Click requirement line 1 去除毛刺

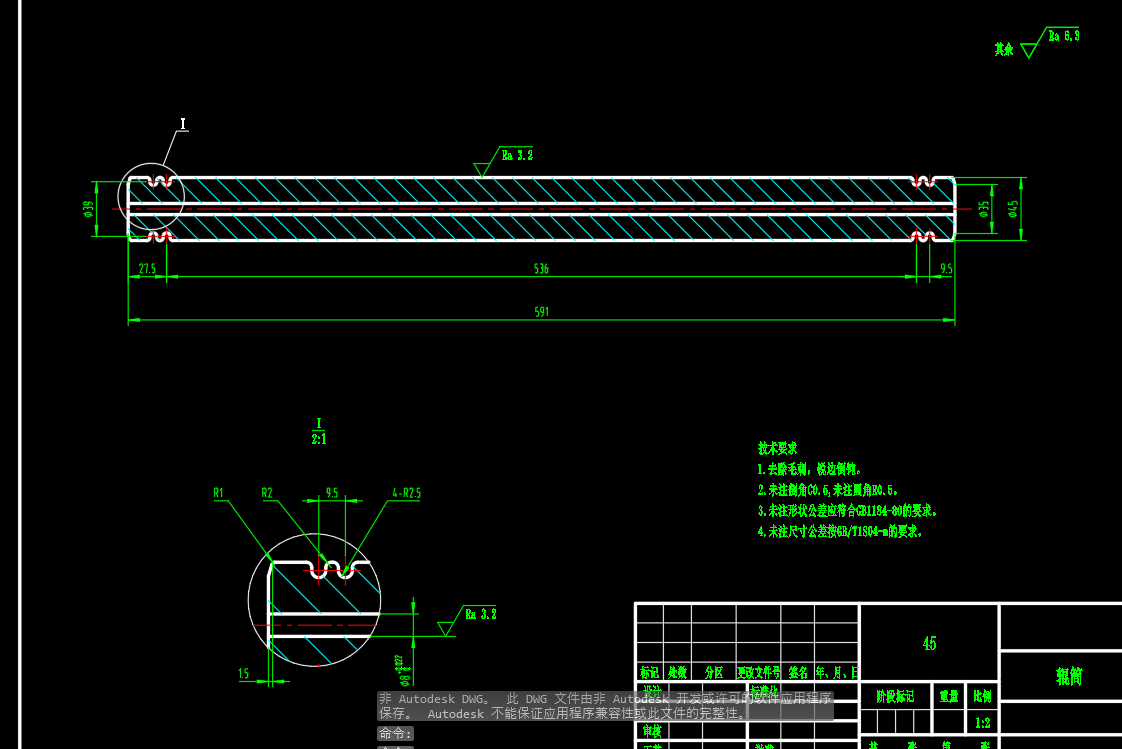click(809, 469)
